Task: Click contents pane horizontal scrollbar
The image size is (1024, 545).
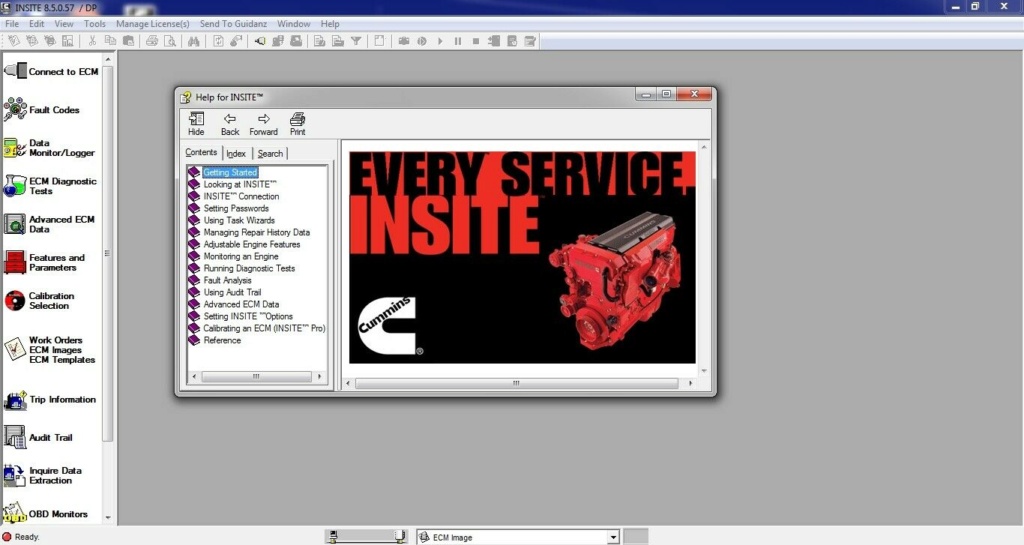Action: [256, 377]
